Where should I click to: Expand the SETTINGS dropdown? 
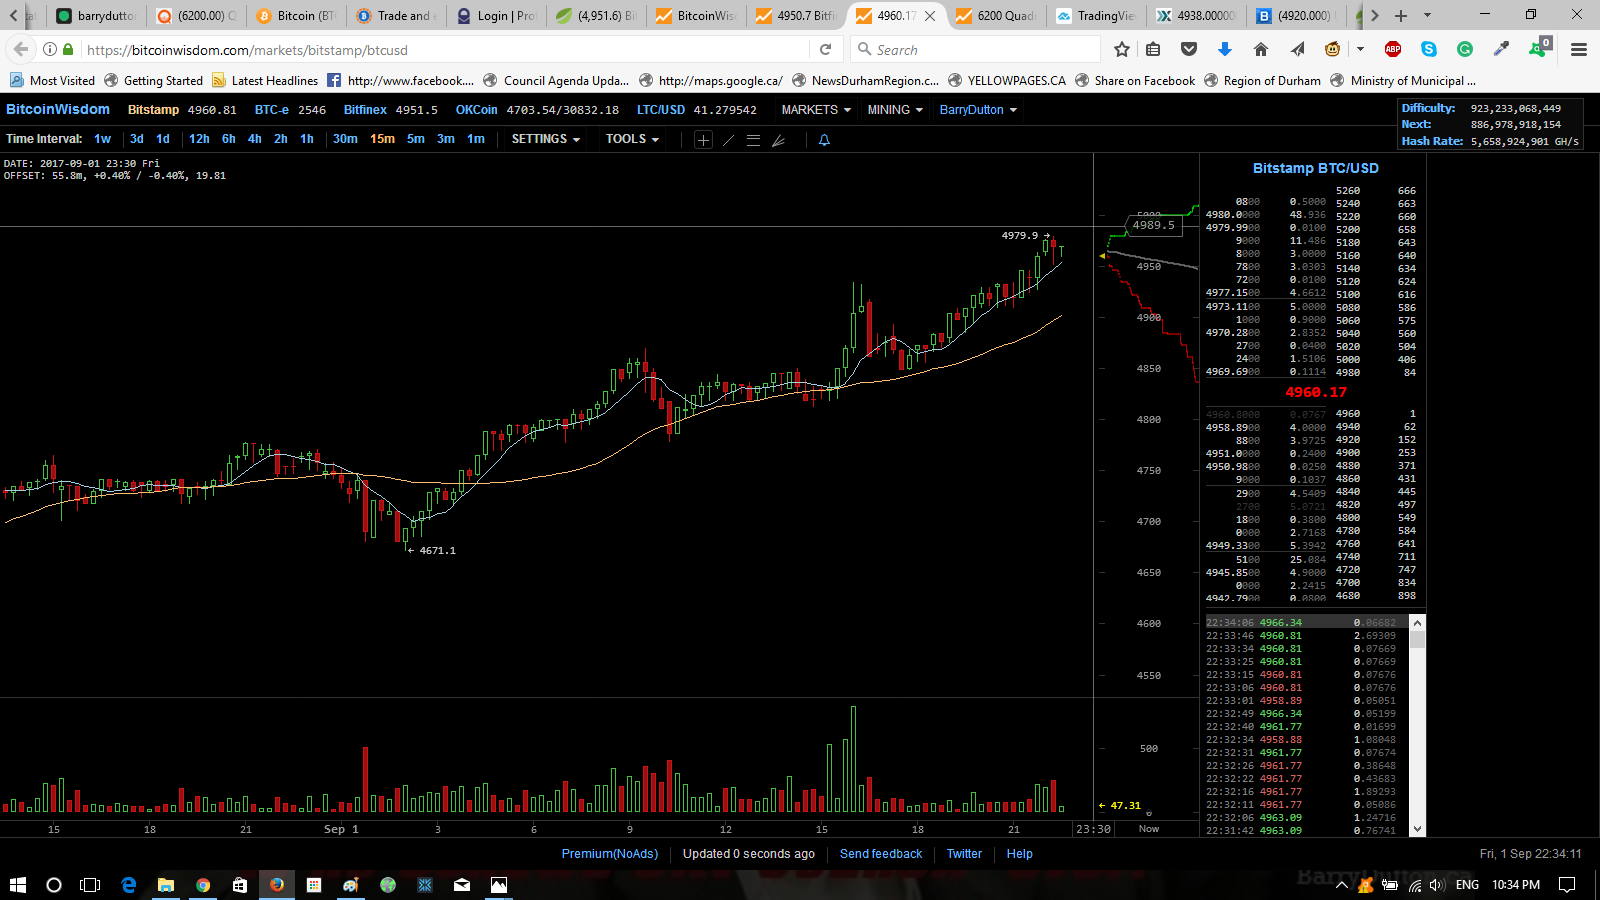coord(546,139)
